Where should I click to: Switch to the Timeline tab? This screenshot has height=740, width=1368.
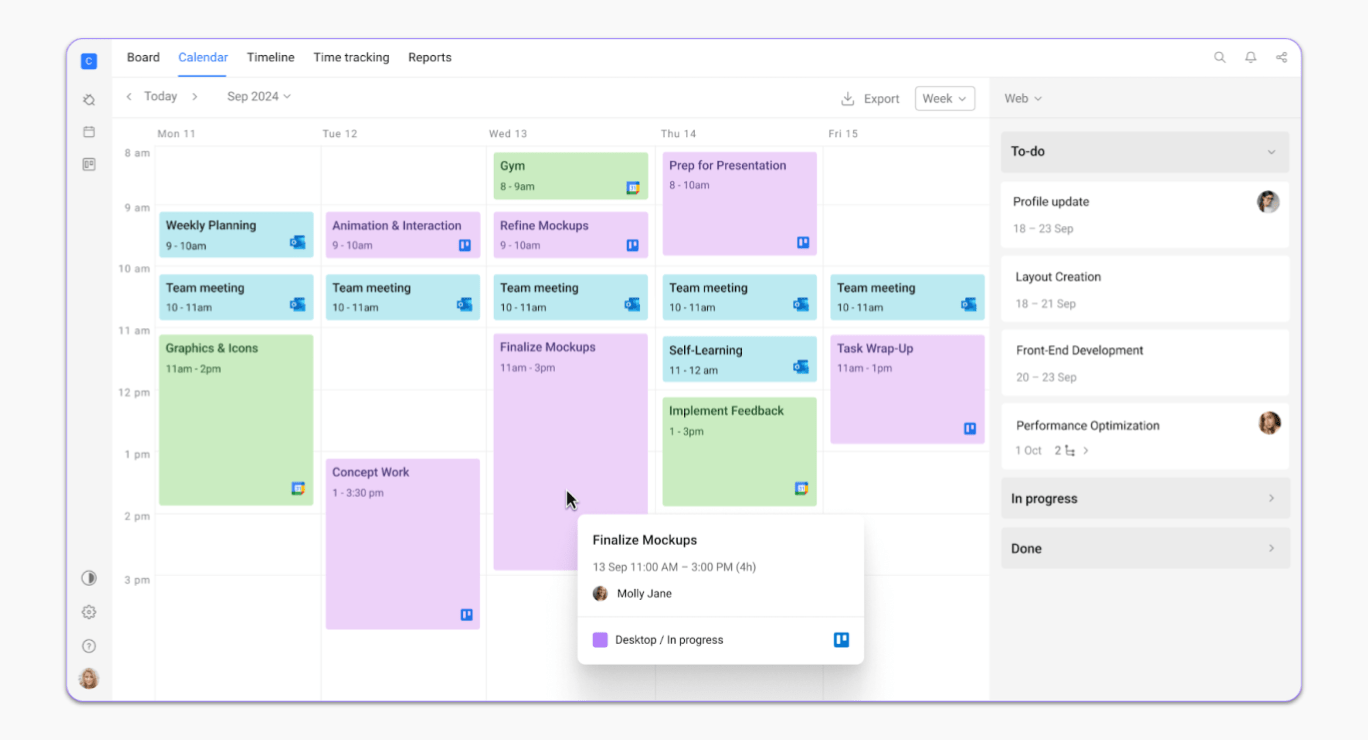coord(270,57)
